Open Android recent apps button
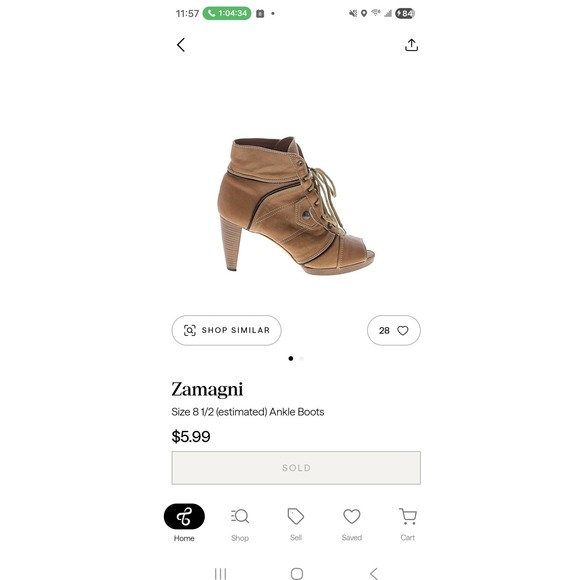The height and width of the screenshot is (580, 580). click(220, 573)
